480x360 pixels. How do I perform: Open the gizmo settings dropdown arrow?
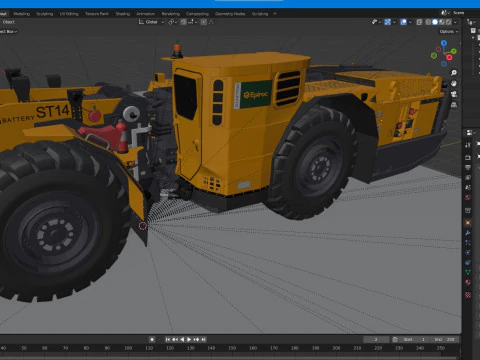[x=394, y=22]
